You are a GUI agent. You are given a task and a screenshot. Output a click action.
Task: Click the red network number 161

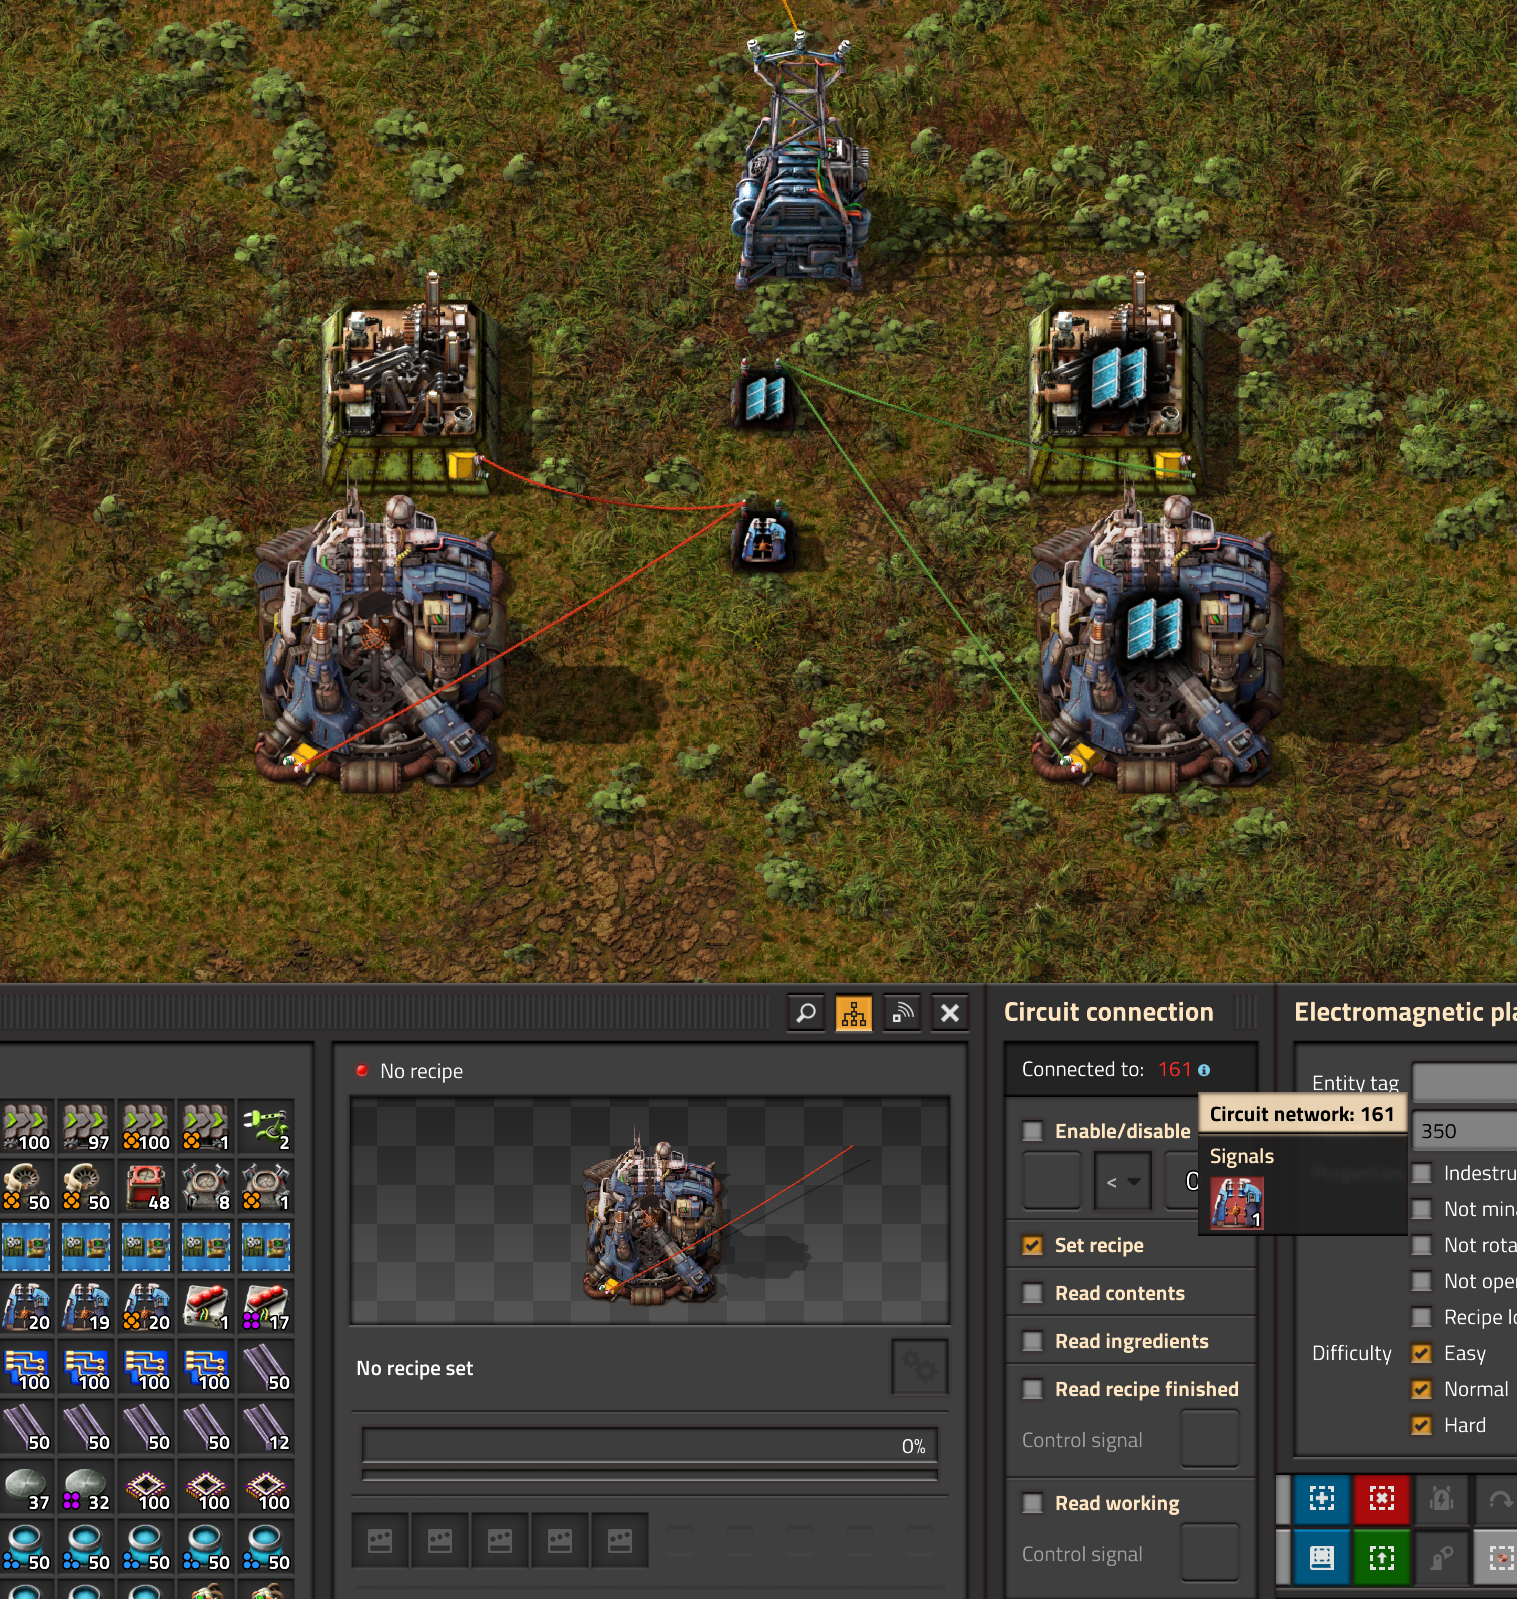coord(1175,1069)
